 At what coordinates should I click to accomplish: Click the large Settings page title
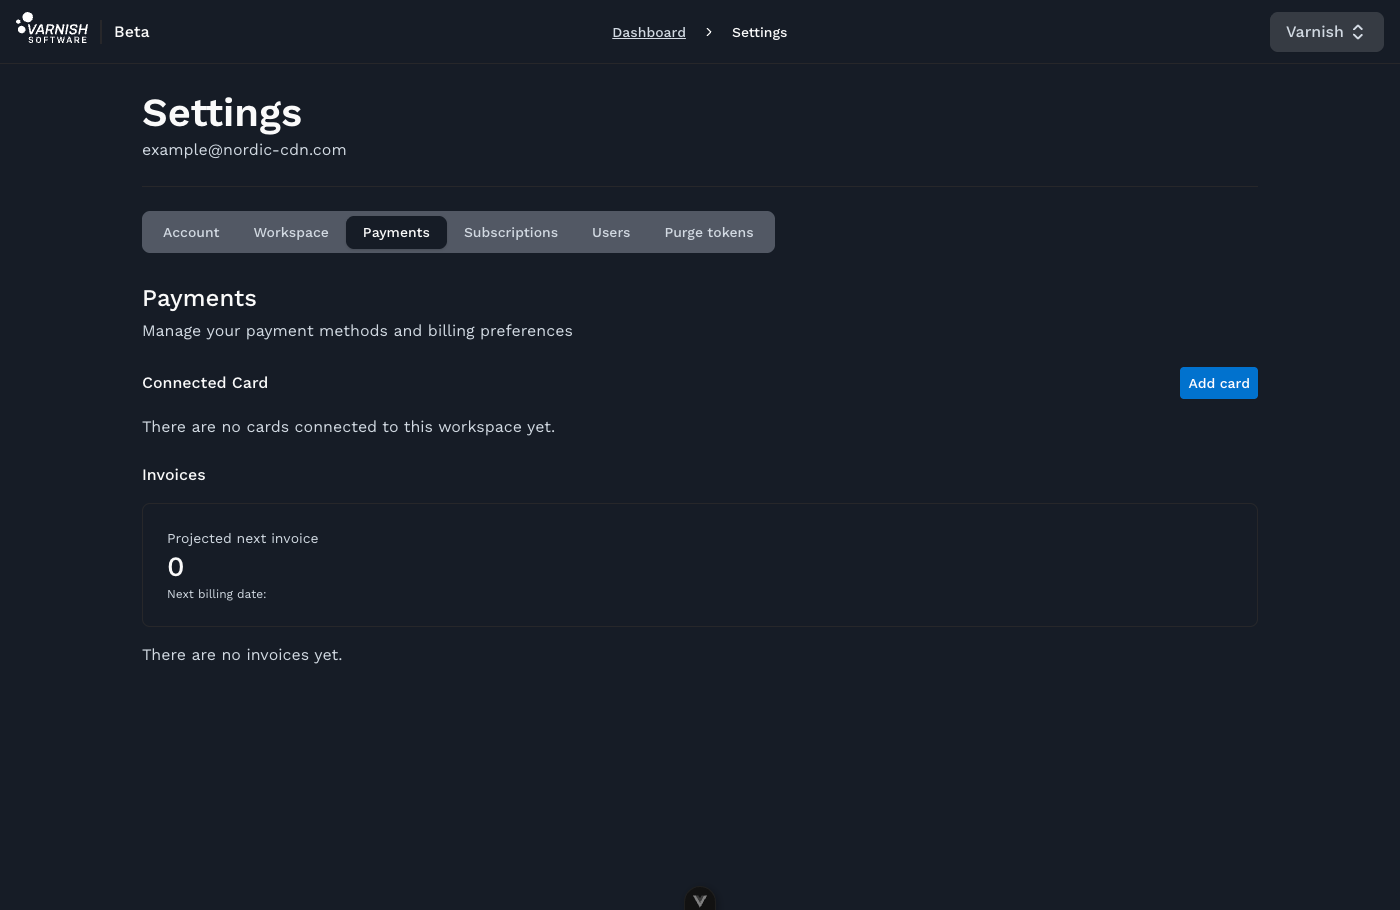(x=222, y=113)
